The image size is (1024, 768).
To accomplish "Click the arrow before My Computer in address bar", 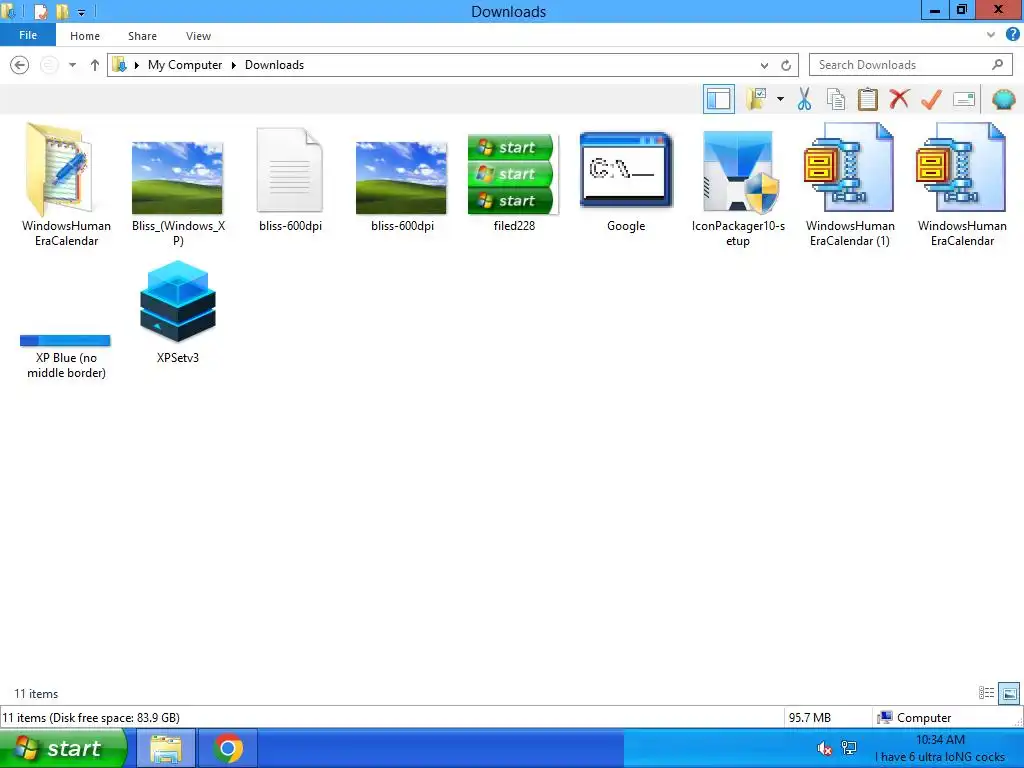I will pos(136,65).
